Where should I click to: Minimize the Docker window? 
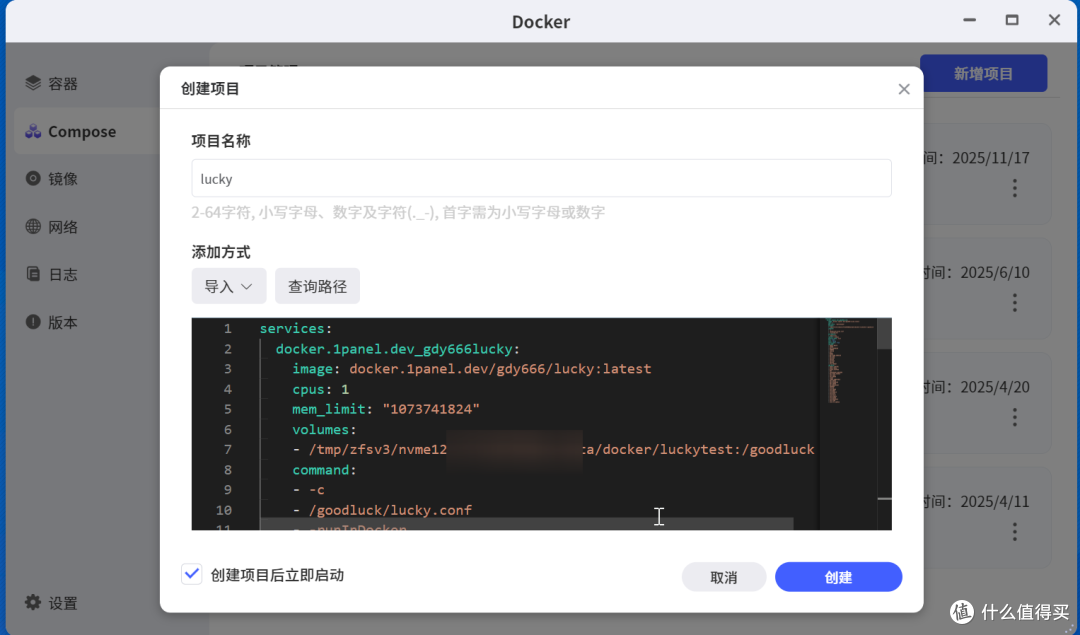pos(970,20)
